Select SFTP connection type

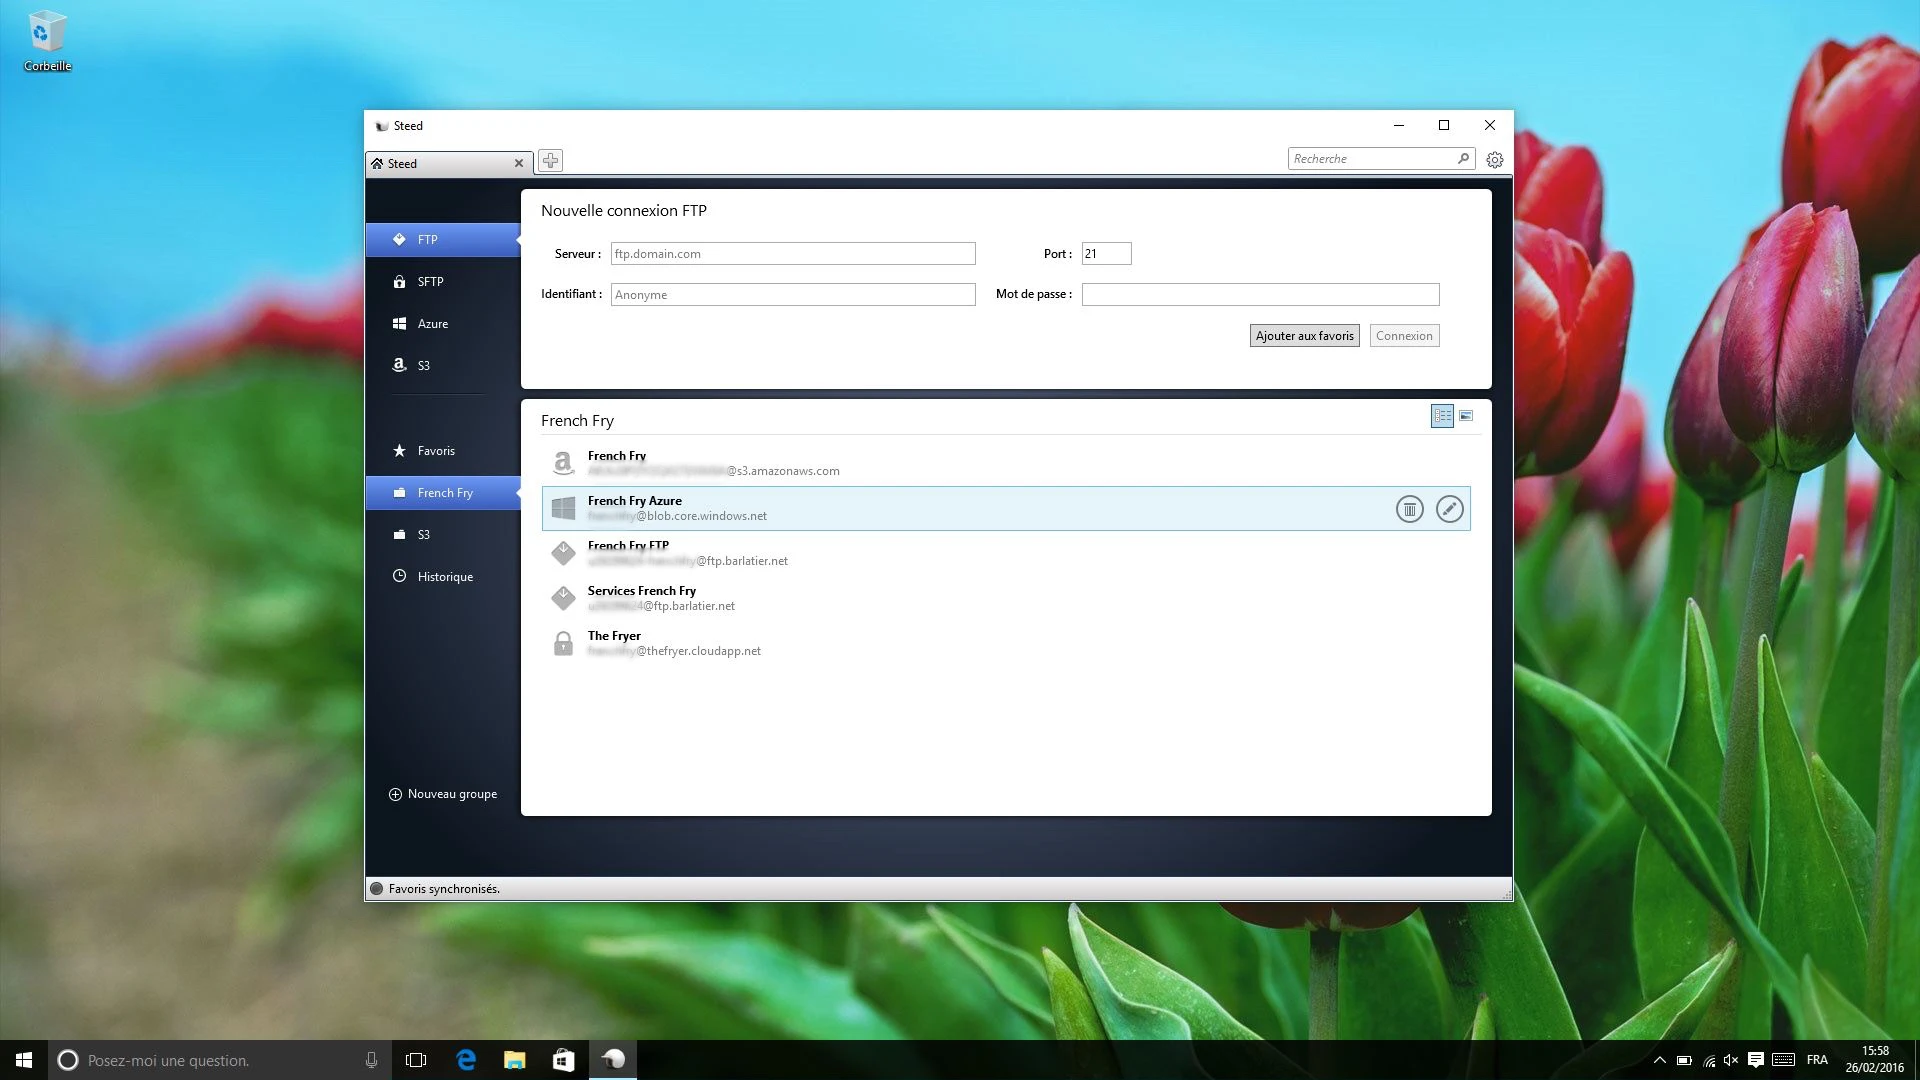(x=430, y=282)
